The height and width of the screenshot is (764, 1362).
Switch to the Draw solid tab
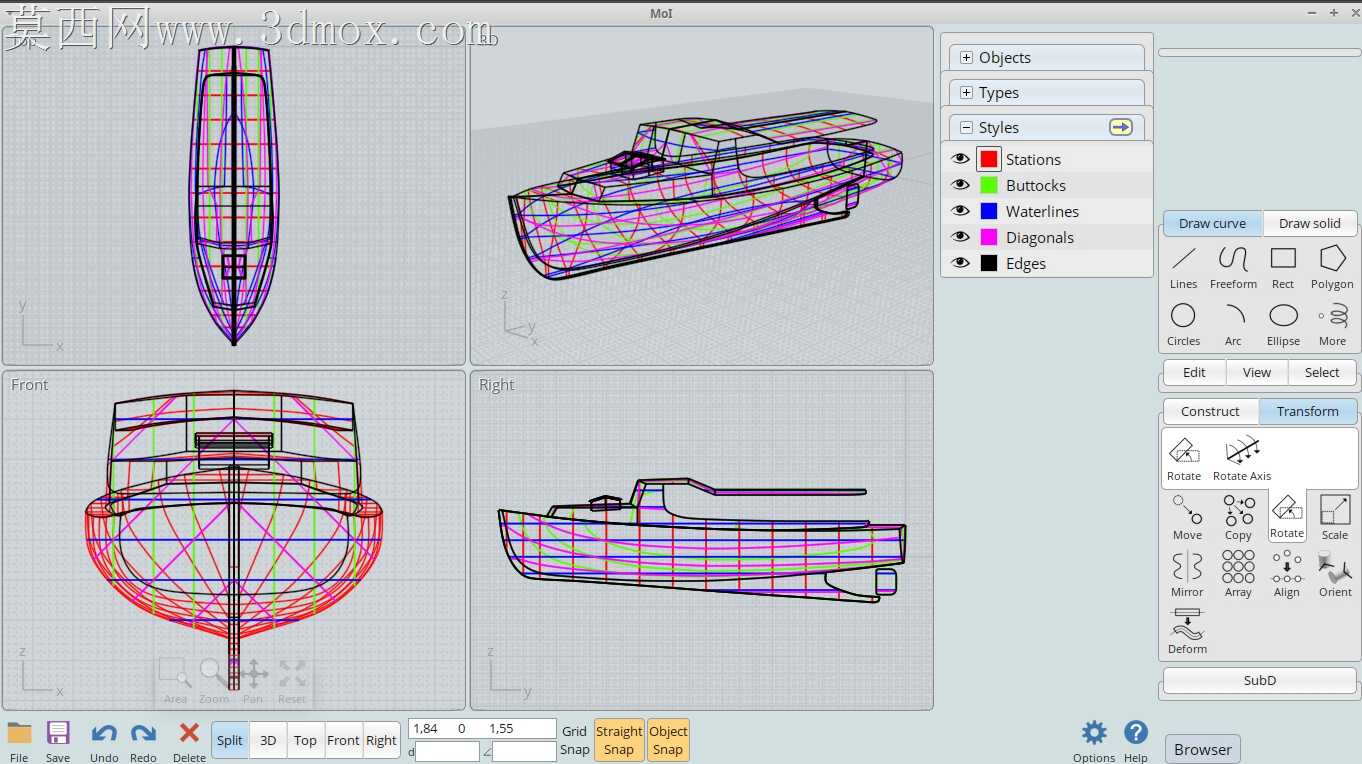1309,223
